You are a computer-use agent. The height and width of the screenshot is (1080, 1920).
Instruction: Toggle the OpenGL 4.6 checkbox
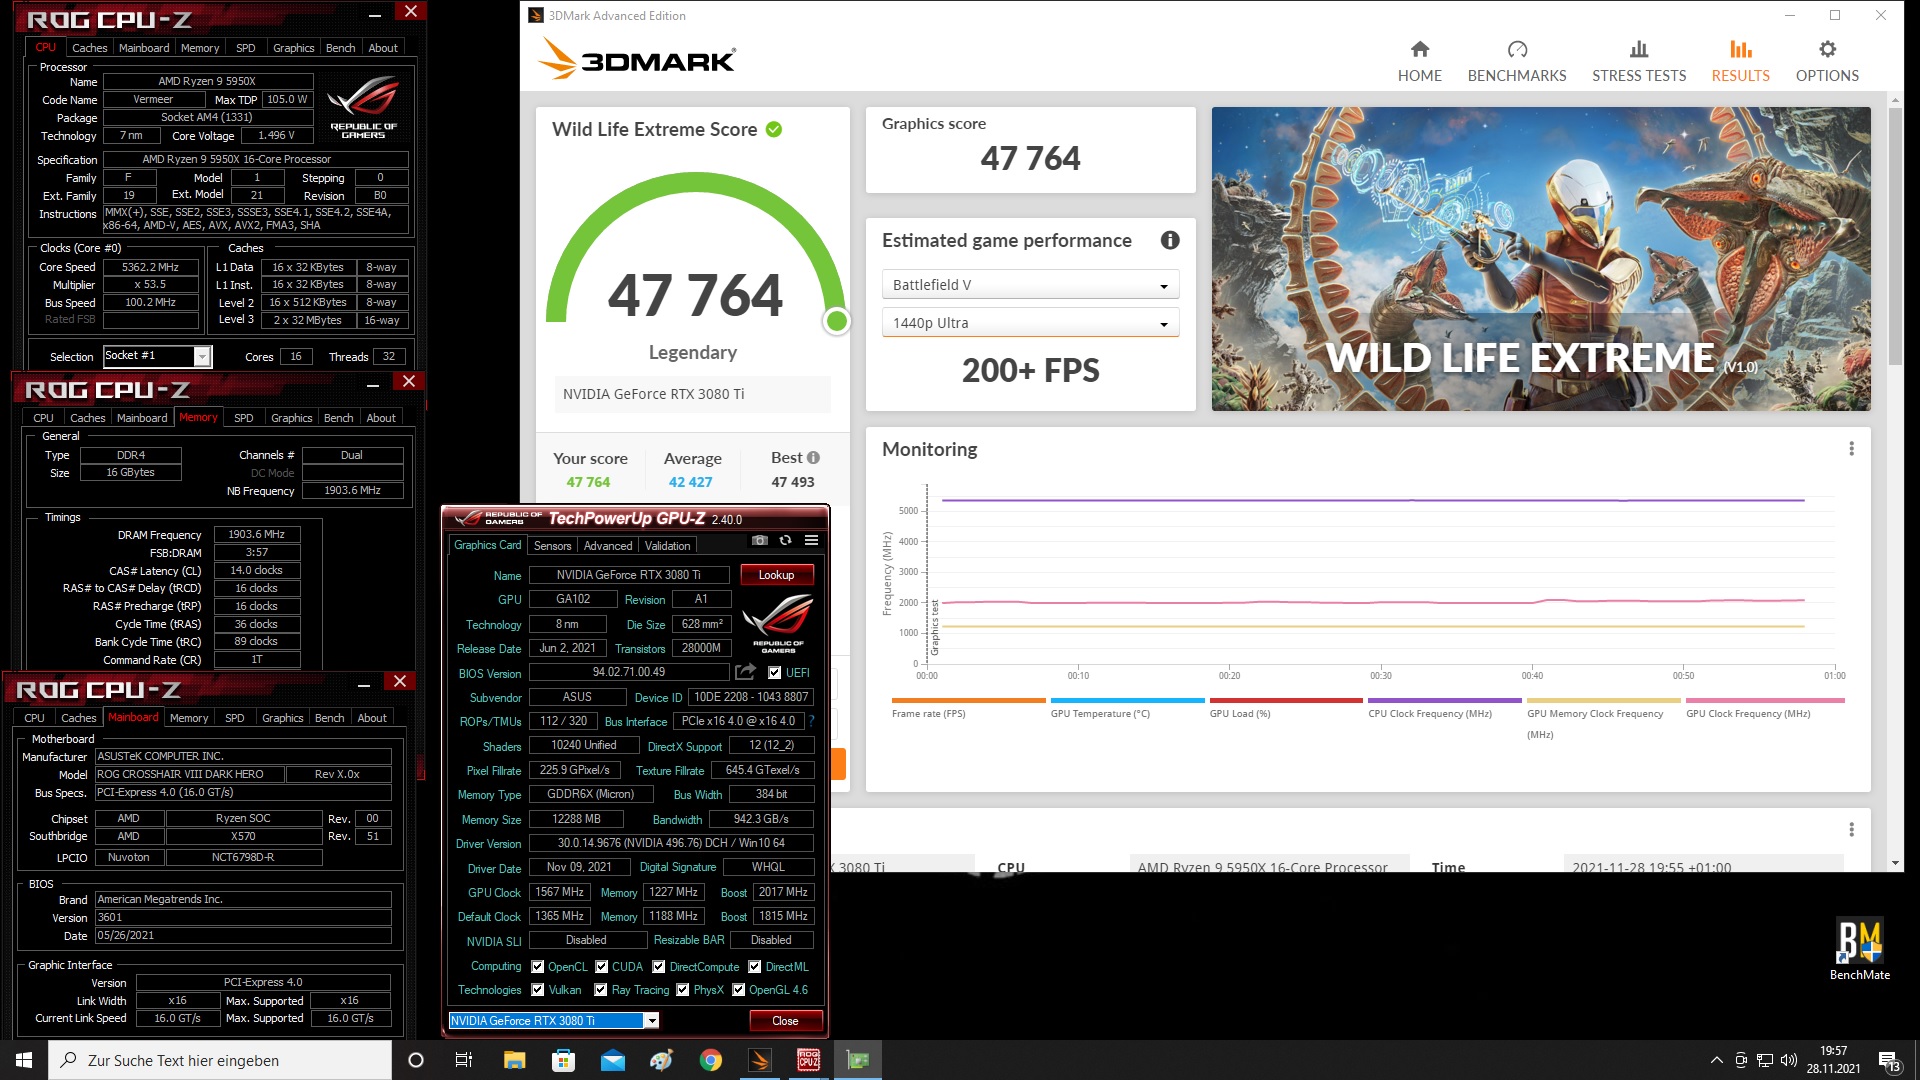738,989
